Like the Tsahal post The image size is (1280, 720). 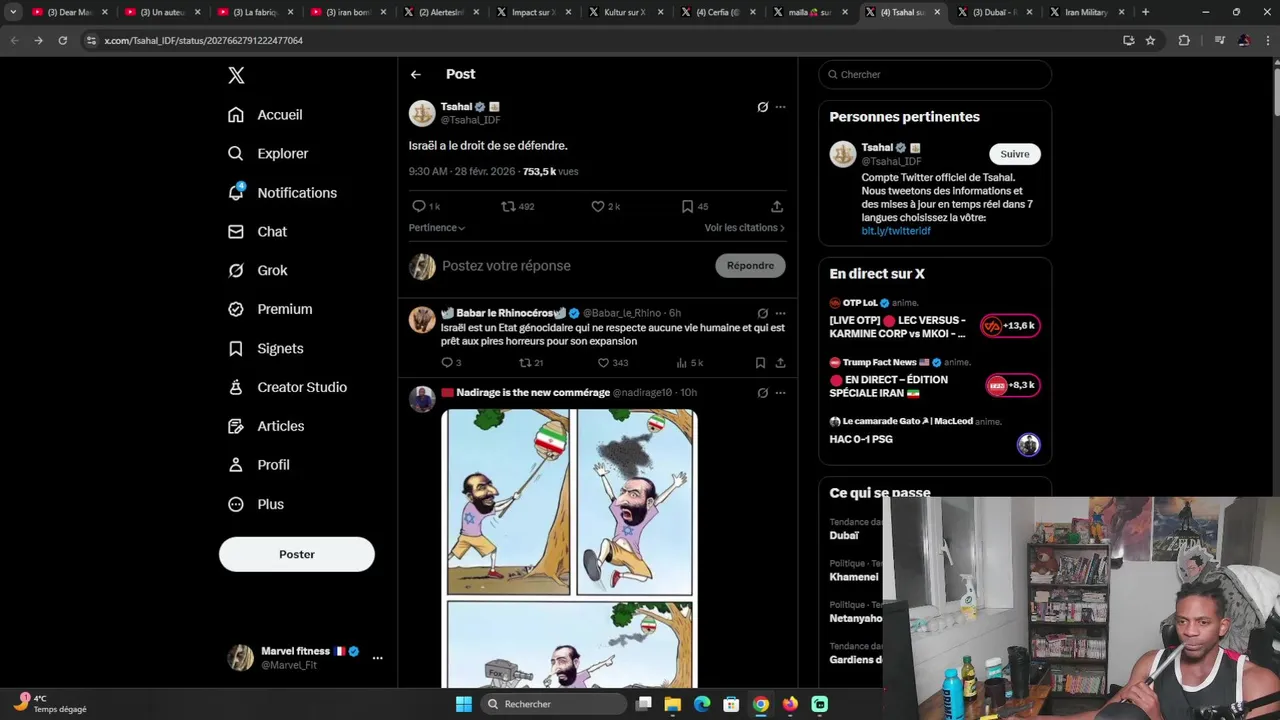pyautogui.click(x=598, y=206)
